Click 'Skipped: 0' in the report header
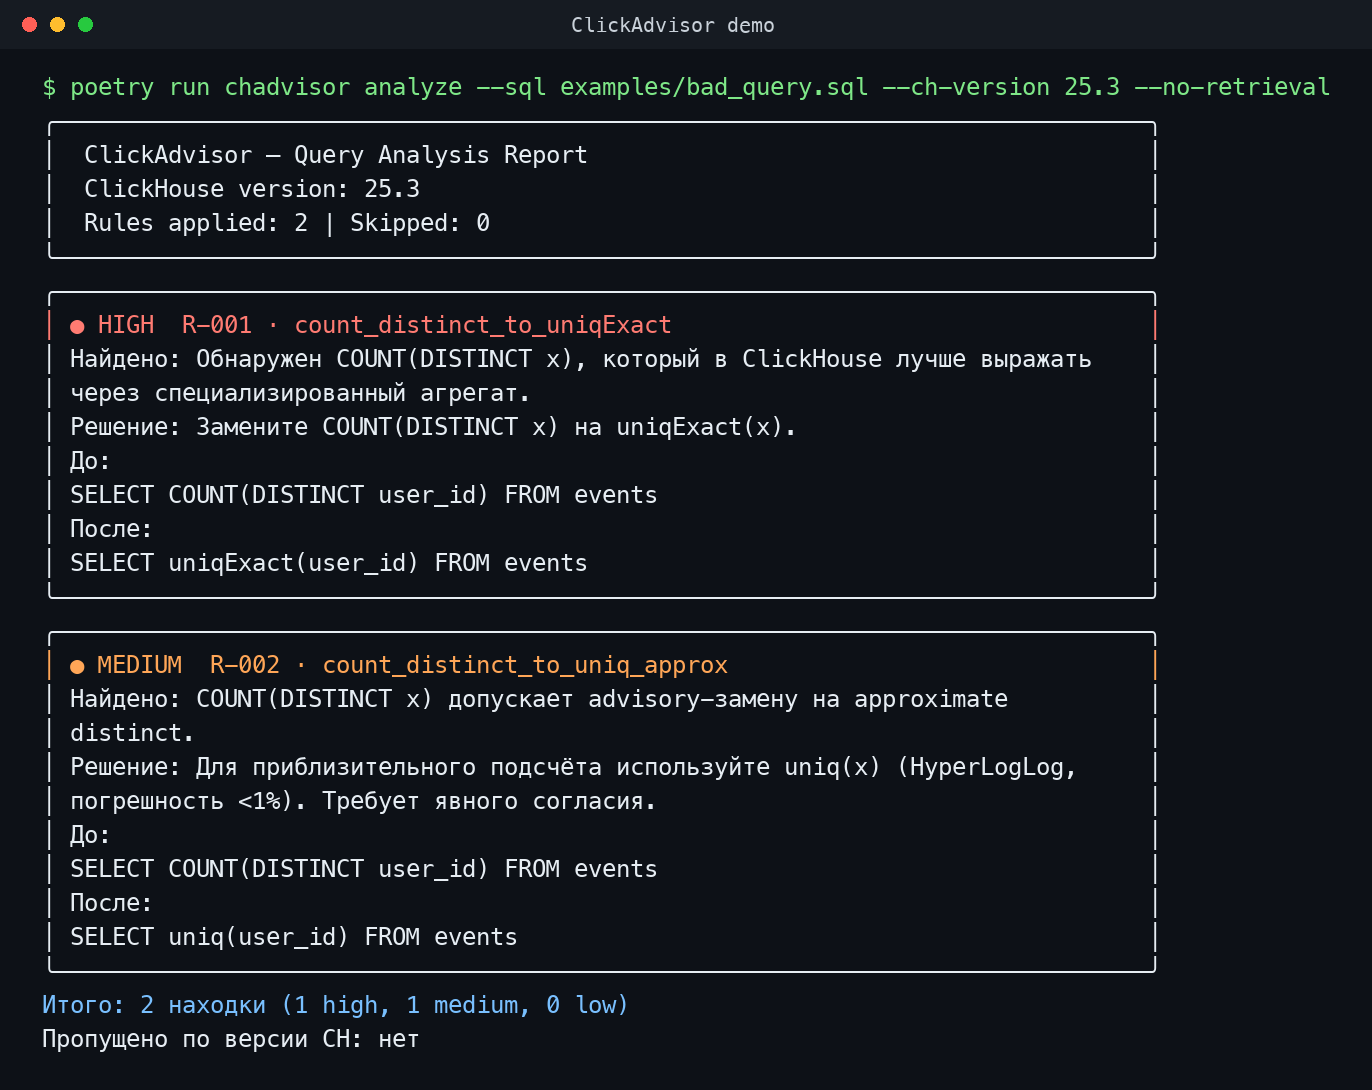This screenshot has height=1090, width=1372. coord(420,223)
